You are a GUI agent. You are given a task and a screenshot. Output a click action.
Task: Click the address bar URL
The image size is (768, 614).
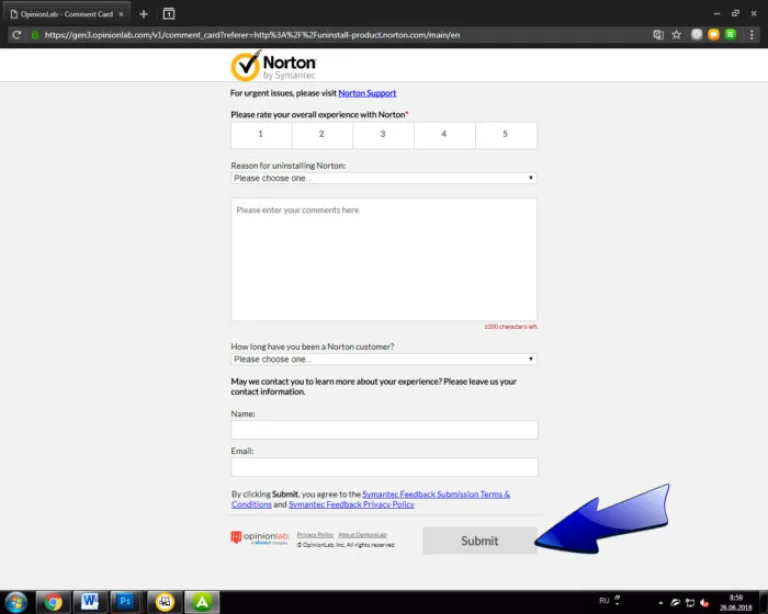coord(252,35)
